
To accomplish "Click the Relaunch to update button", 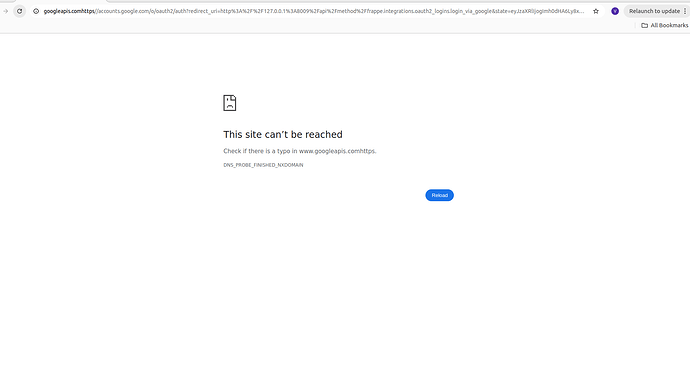I will pos(654,11).
